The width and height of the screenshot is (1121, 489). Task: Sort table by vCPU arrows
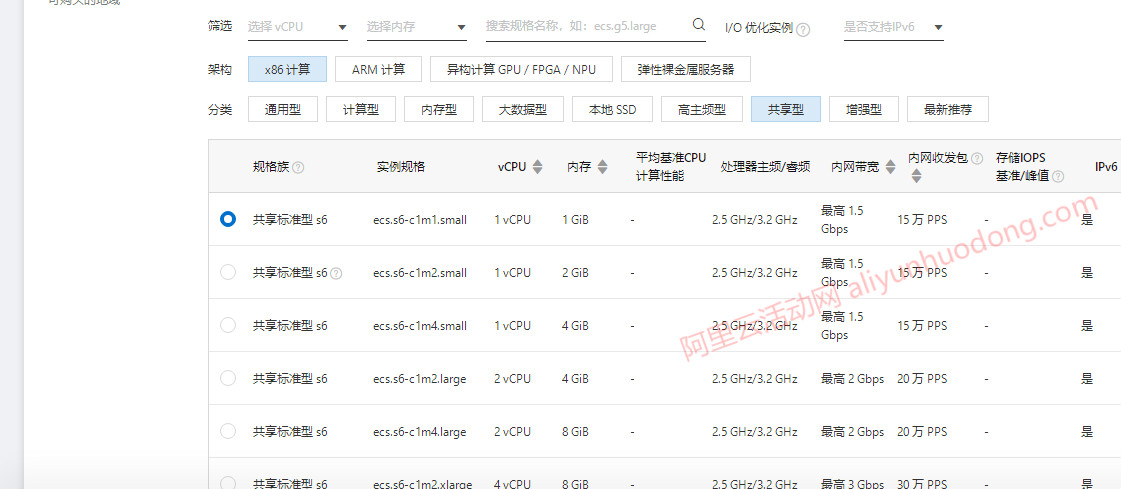[538, 167]
